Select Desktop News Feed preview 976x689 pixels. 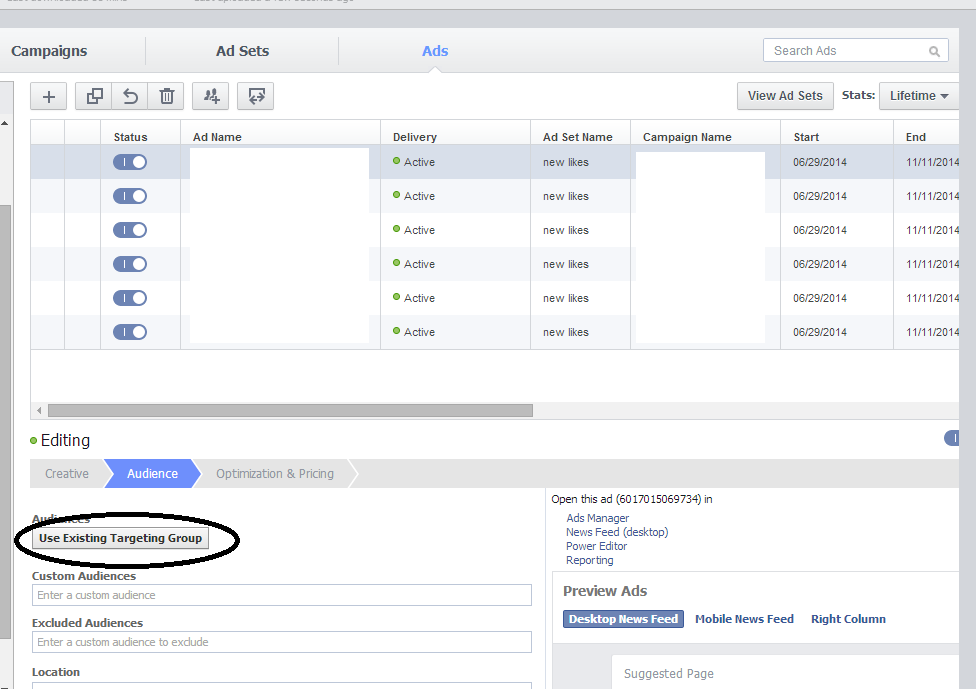[623, 619]
